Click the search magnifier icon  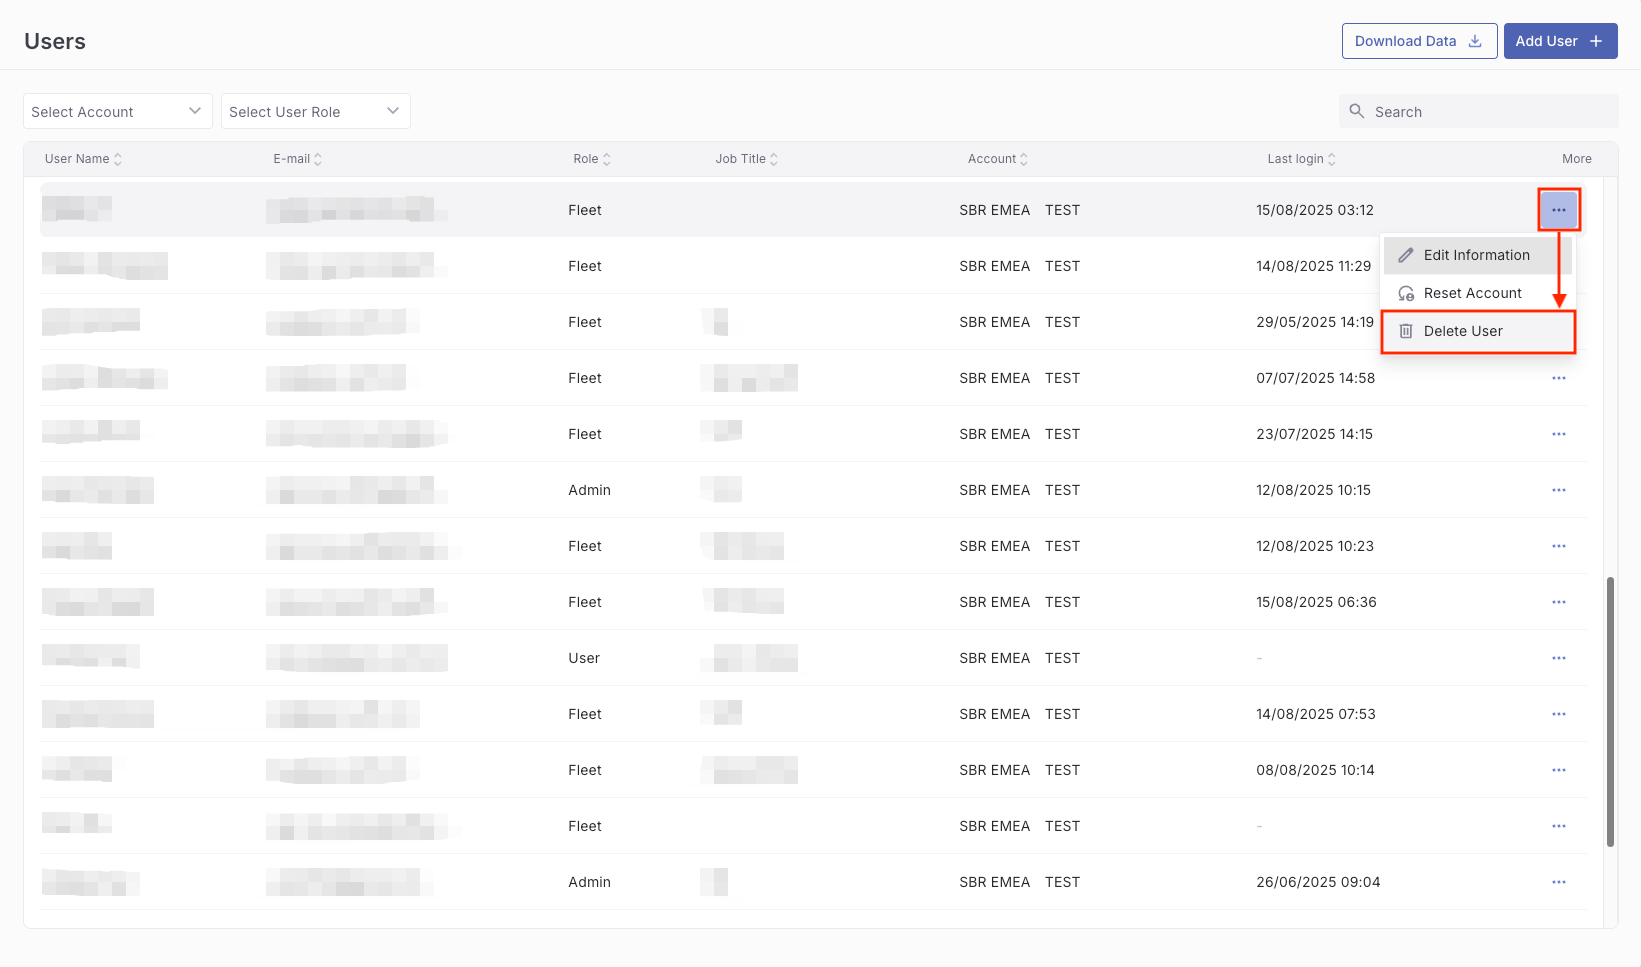[1357, 111]
